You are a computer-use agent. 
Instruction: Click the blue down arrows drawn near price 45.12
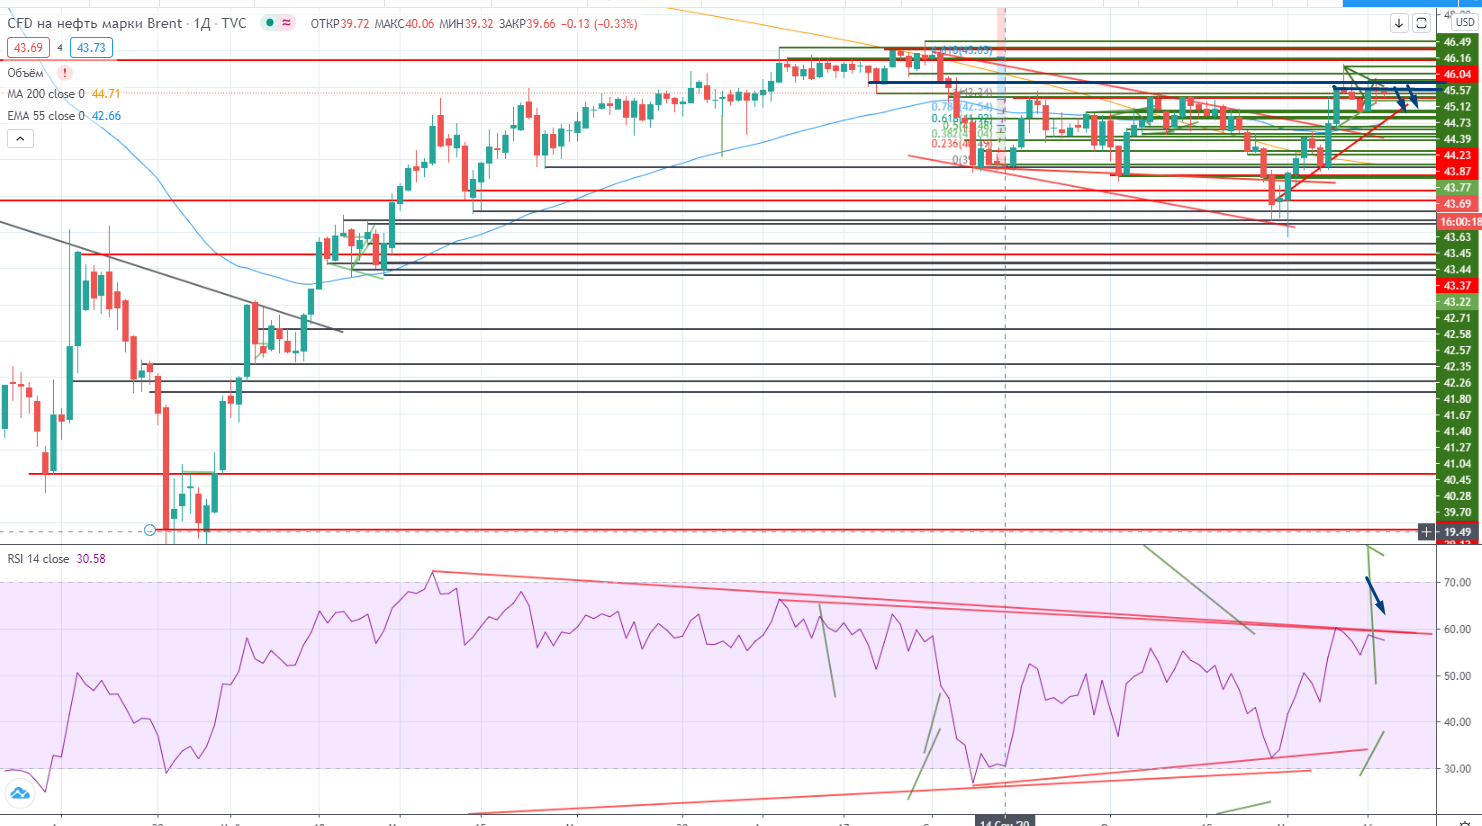point(1407,98)
